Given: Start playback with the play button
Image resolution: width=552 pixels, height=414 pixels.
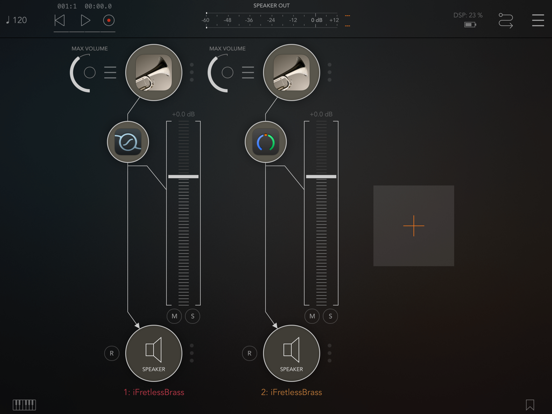Looking at the screenshot, I should 85,20.
